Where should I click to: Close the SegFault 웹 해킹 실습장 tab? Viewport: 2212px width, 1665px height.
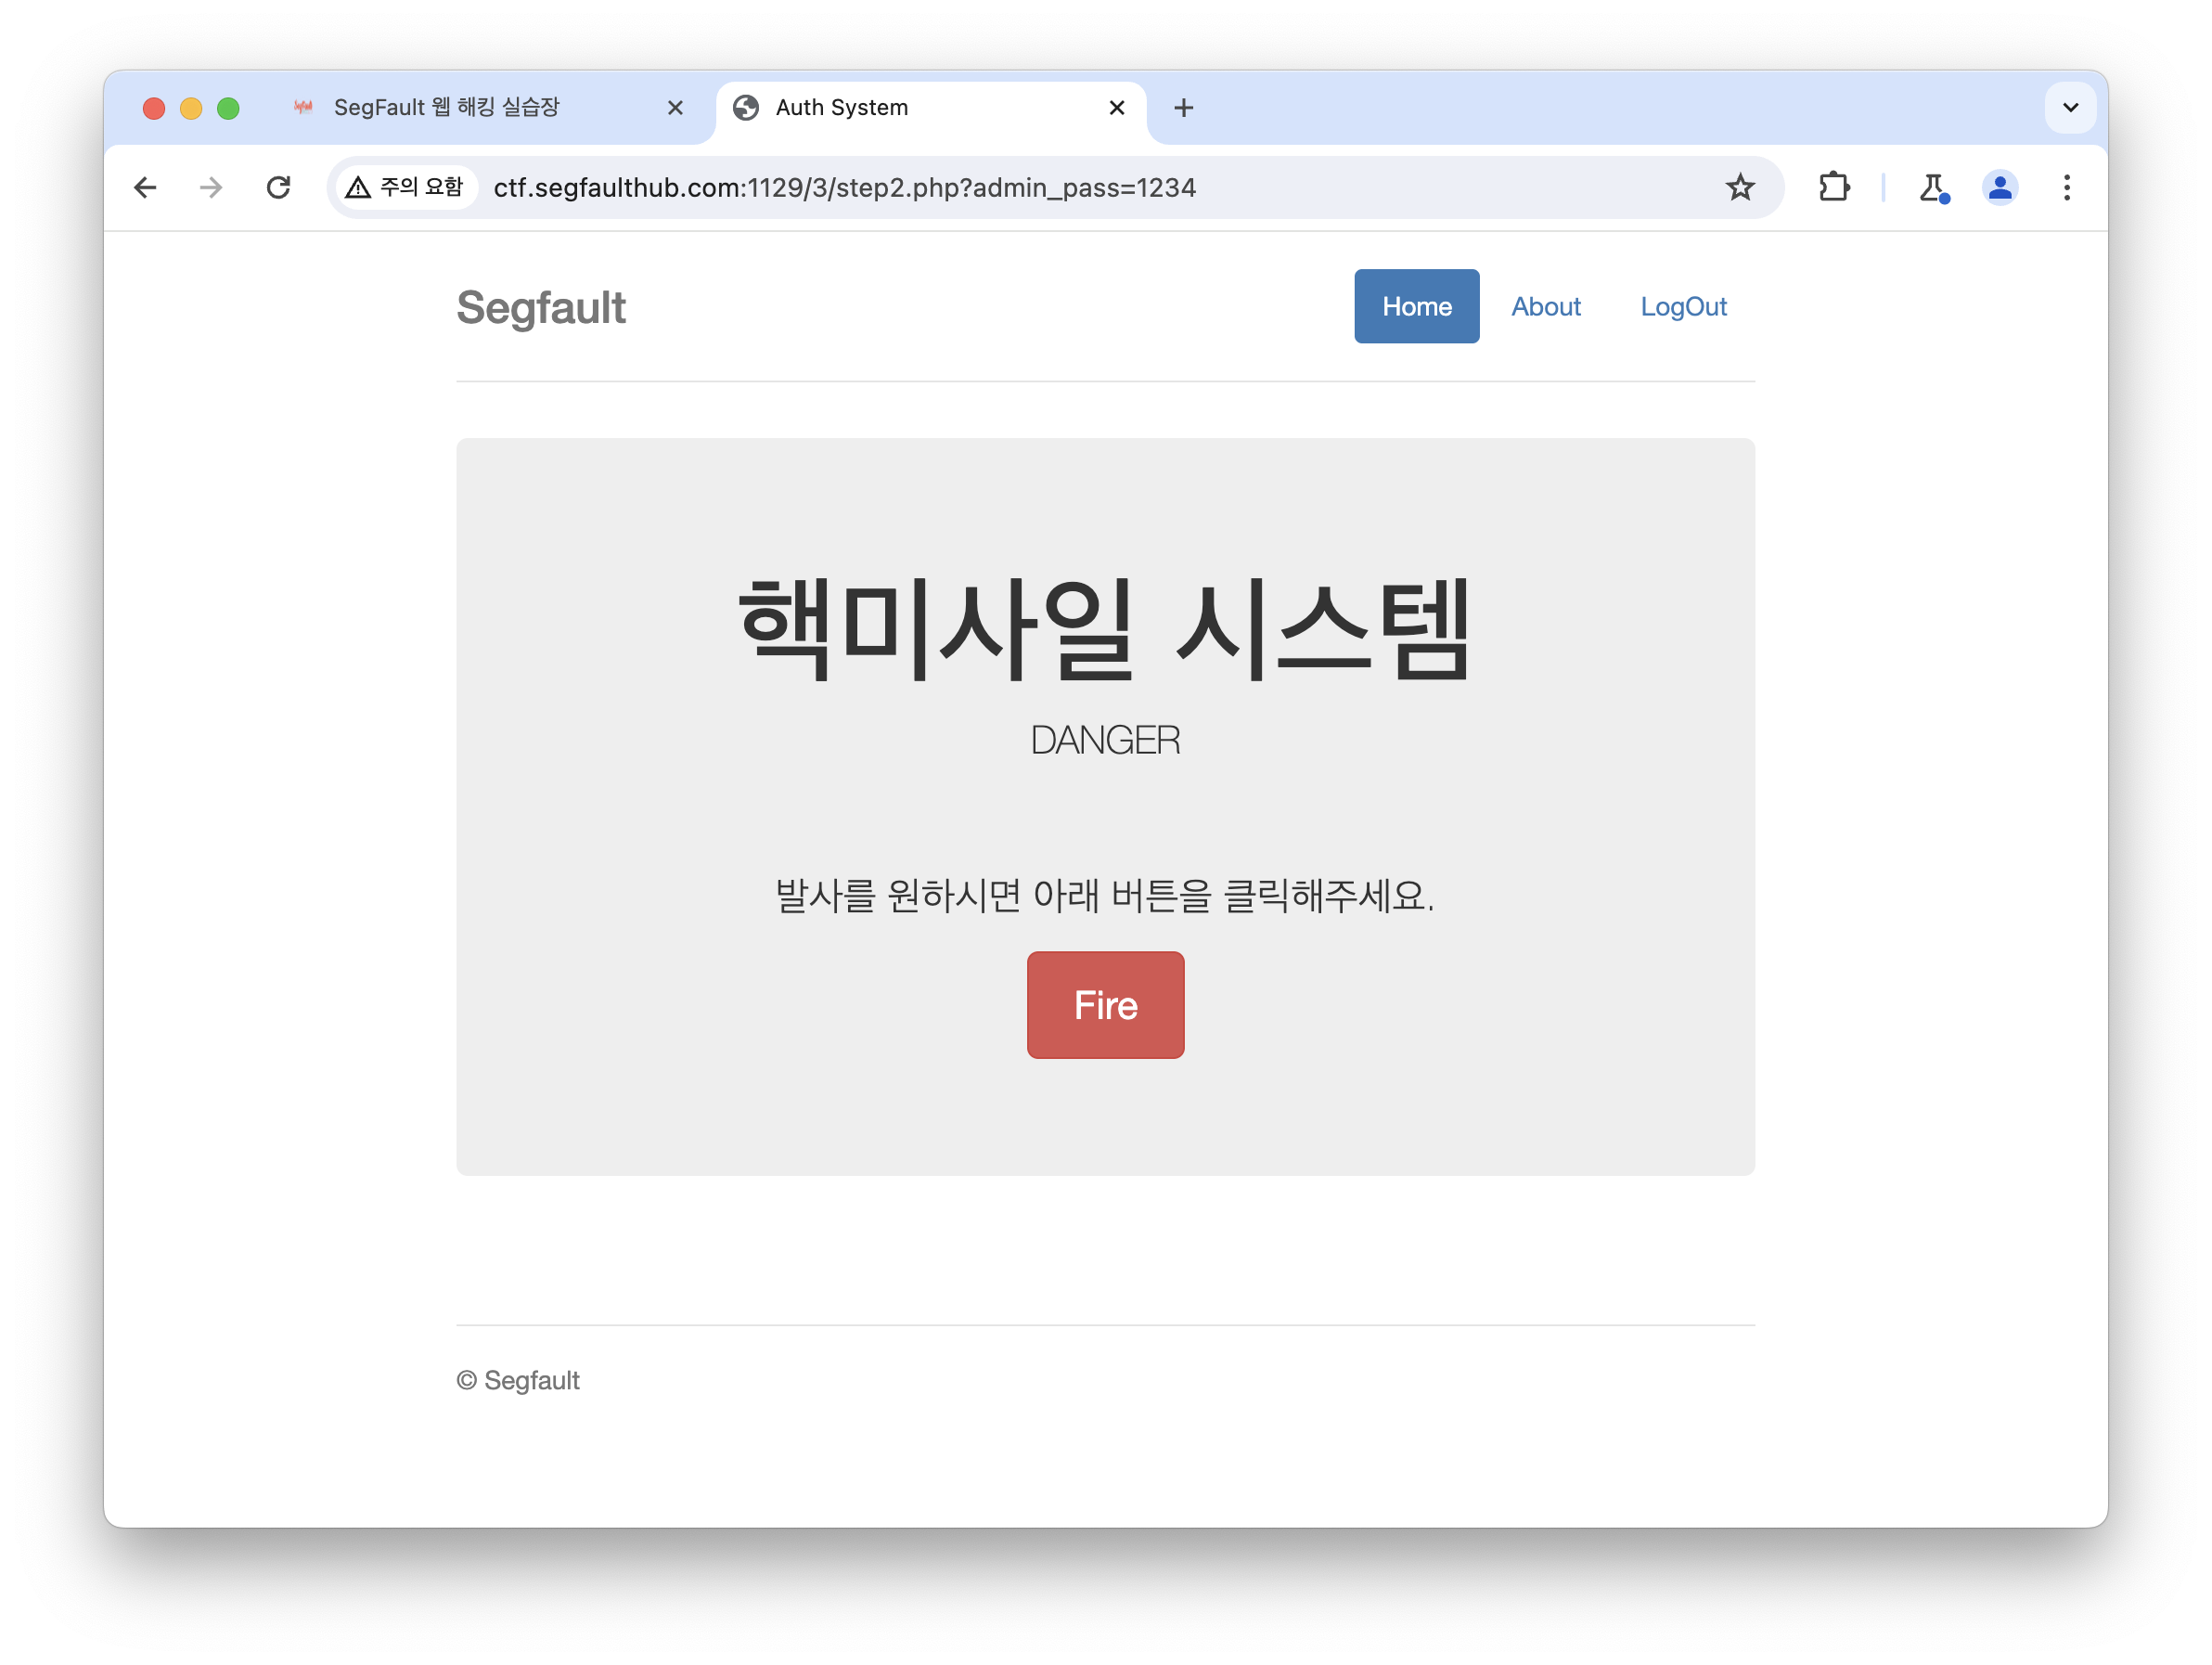tap(675, 107)
